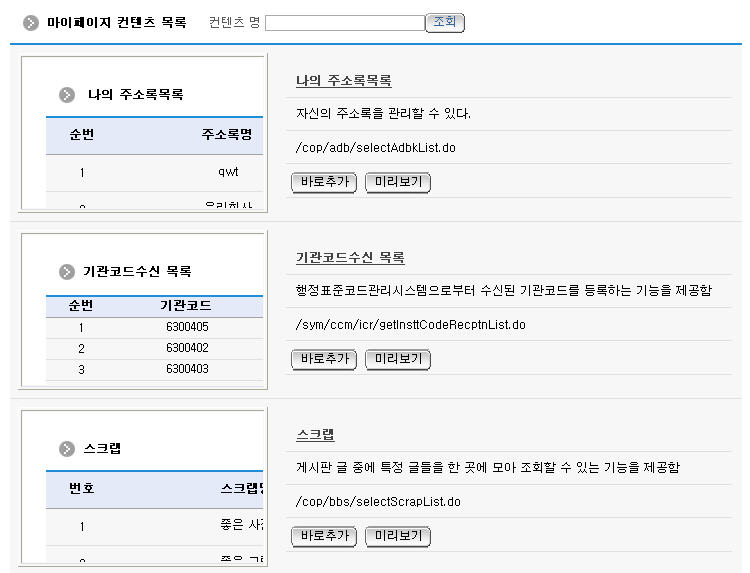
Task: Click 미리보기 for 기관코드수신 목록
Action: tap(397, 359)
